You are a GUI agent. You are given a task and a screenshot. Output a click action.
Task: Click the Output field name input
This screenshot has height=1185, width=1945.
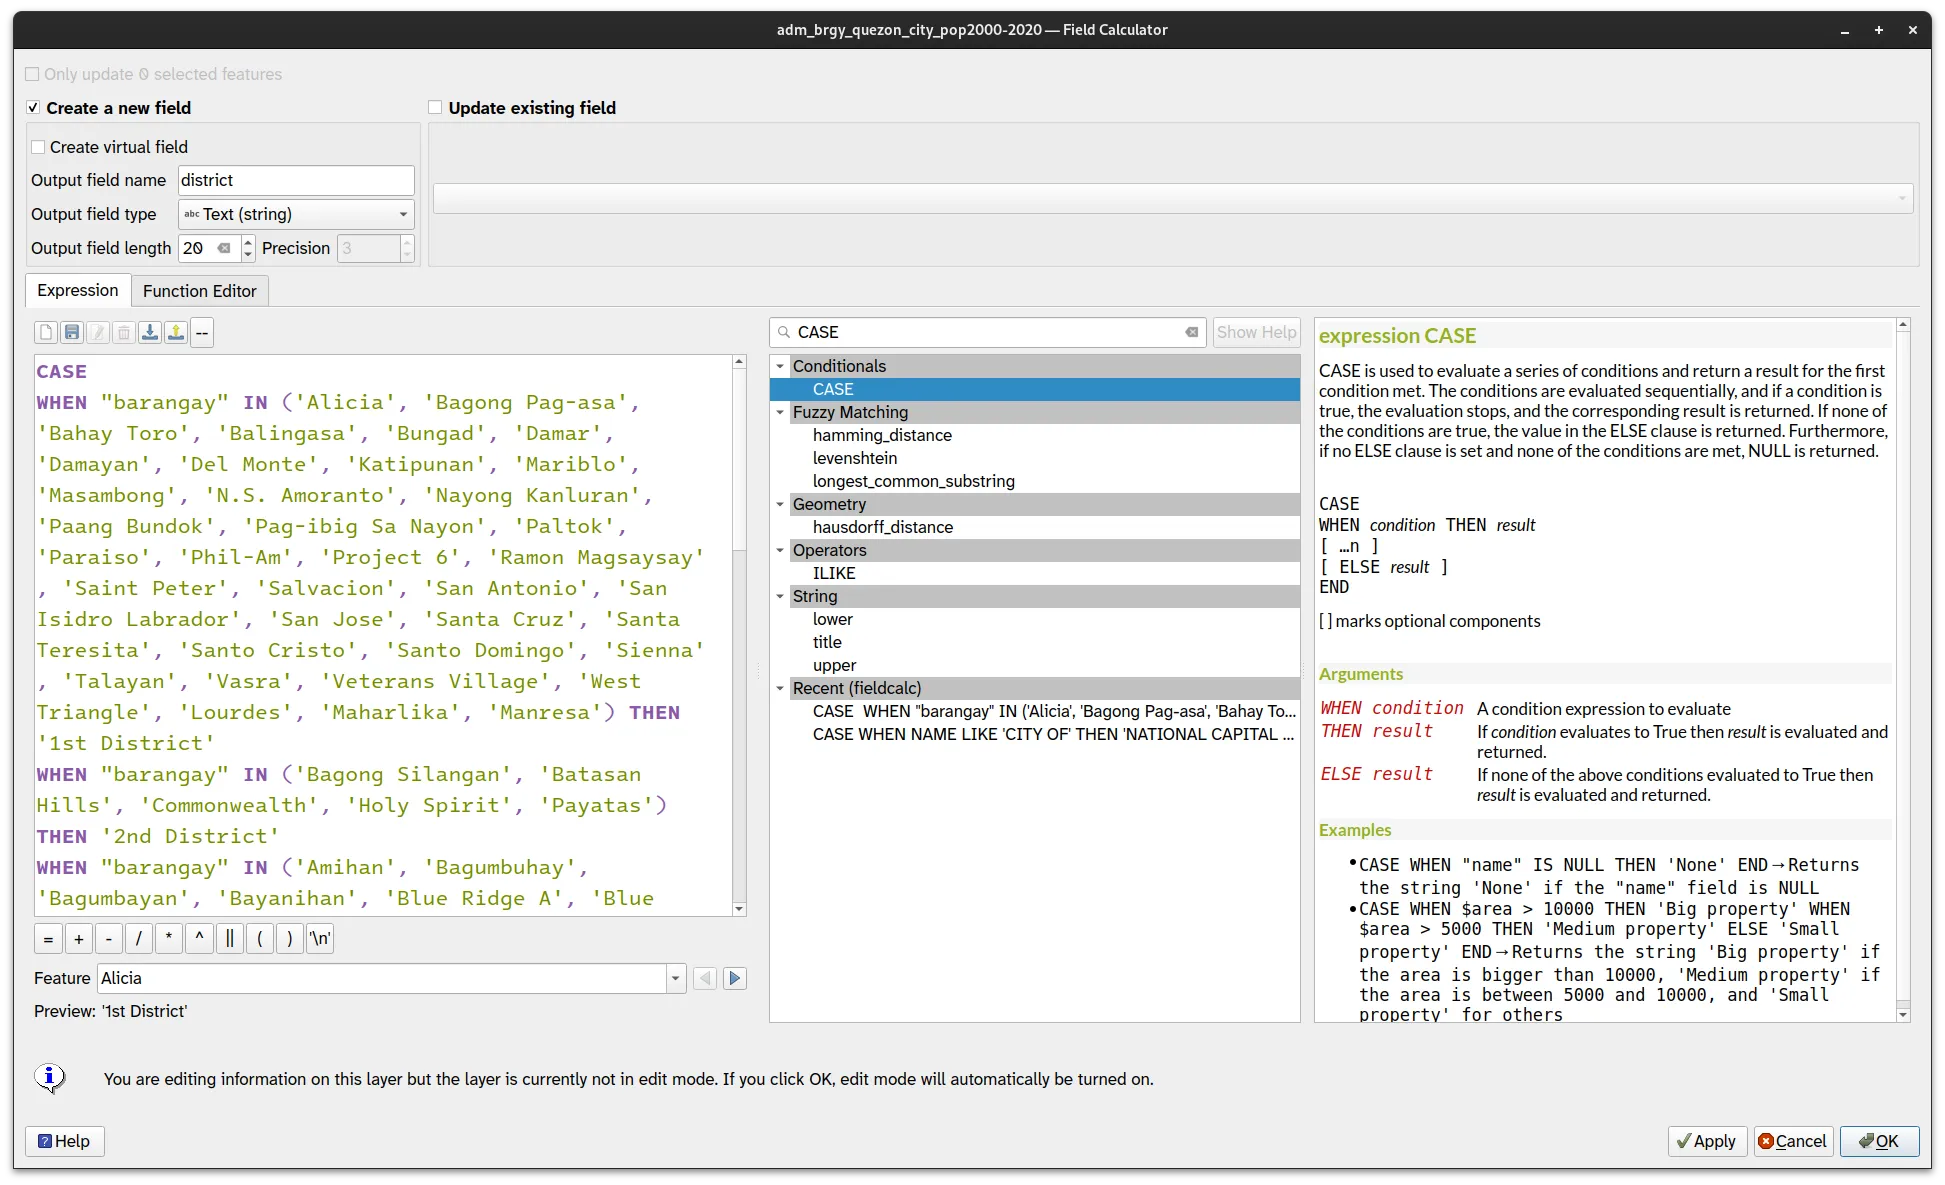296,180
